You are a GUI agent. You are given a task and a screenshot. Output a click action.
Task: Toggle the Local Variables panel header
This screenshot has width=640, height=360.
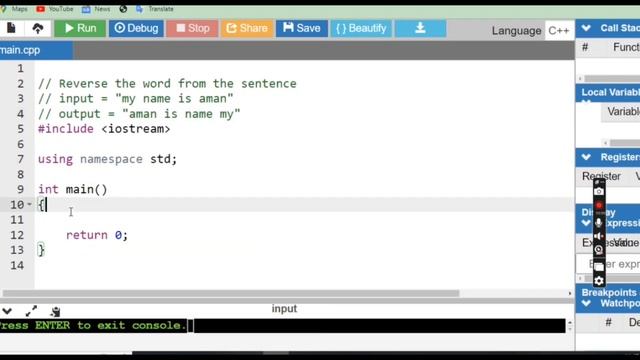608,93
